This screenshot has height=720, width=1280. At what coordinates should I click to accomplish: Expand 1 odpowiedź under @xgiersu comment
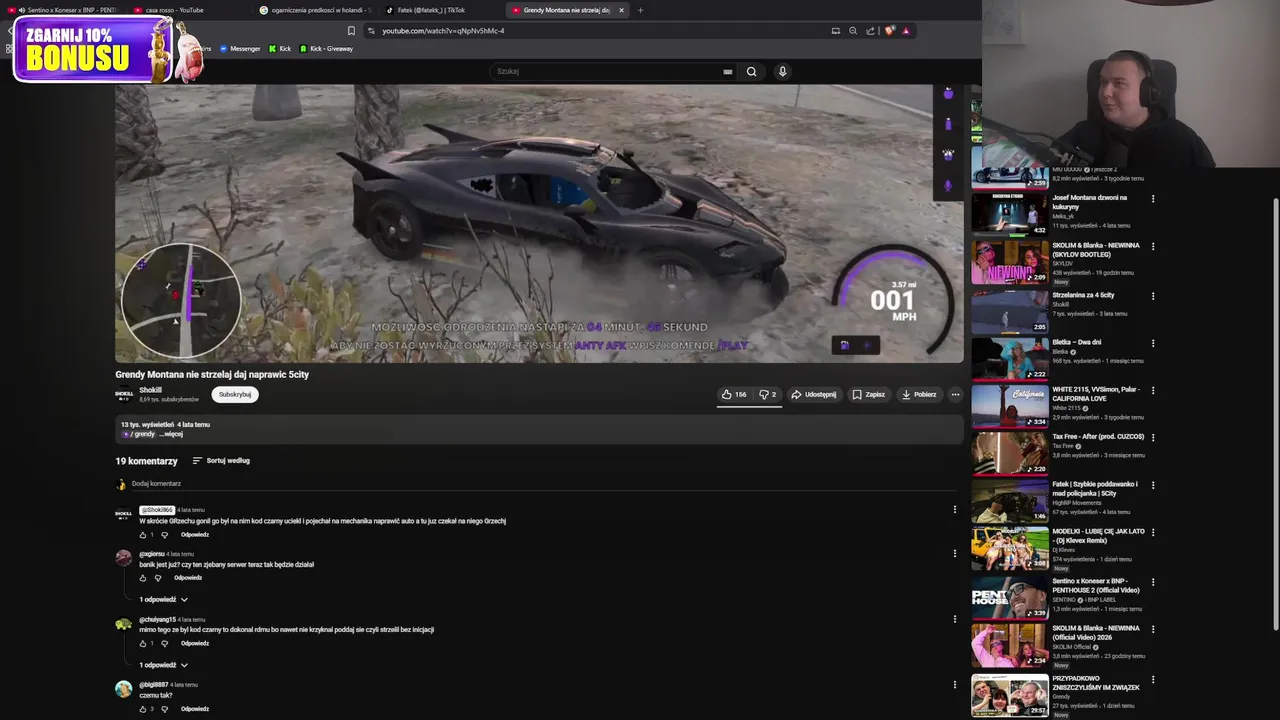click(x=163, y=600)
